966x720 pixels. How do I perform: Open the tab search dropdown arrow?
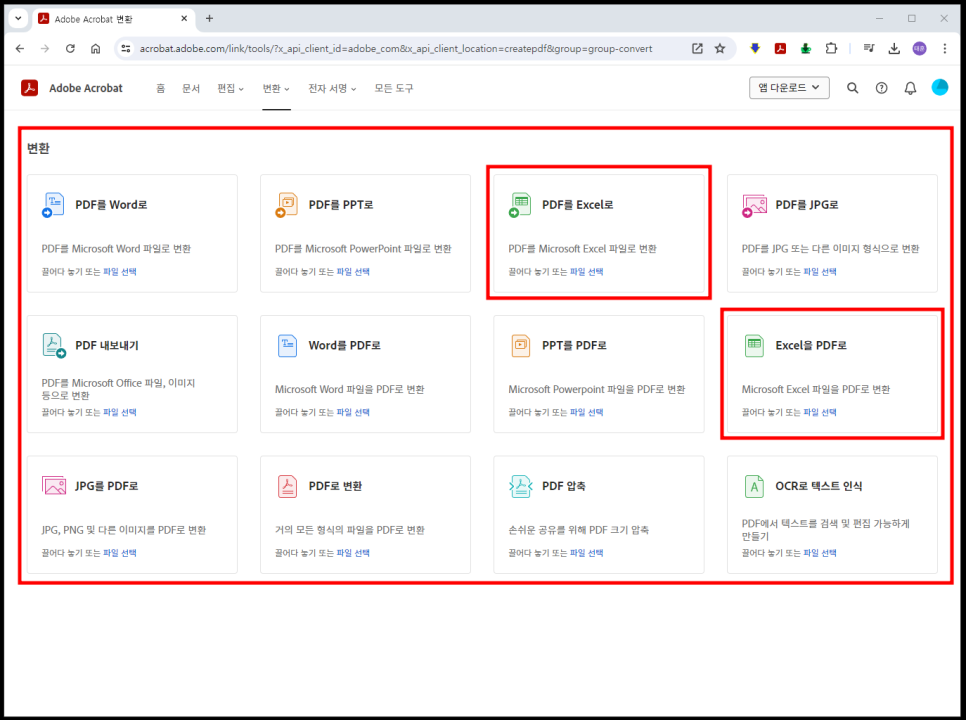click(18, 18)
